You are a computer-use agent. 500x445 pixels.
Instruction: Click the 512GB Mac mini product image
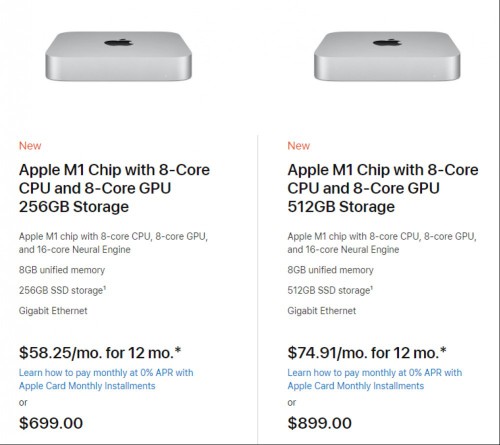point(387,56)
